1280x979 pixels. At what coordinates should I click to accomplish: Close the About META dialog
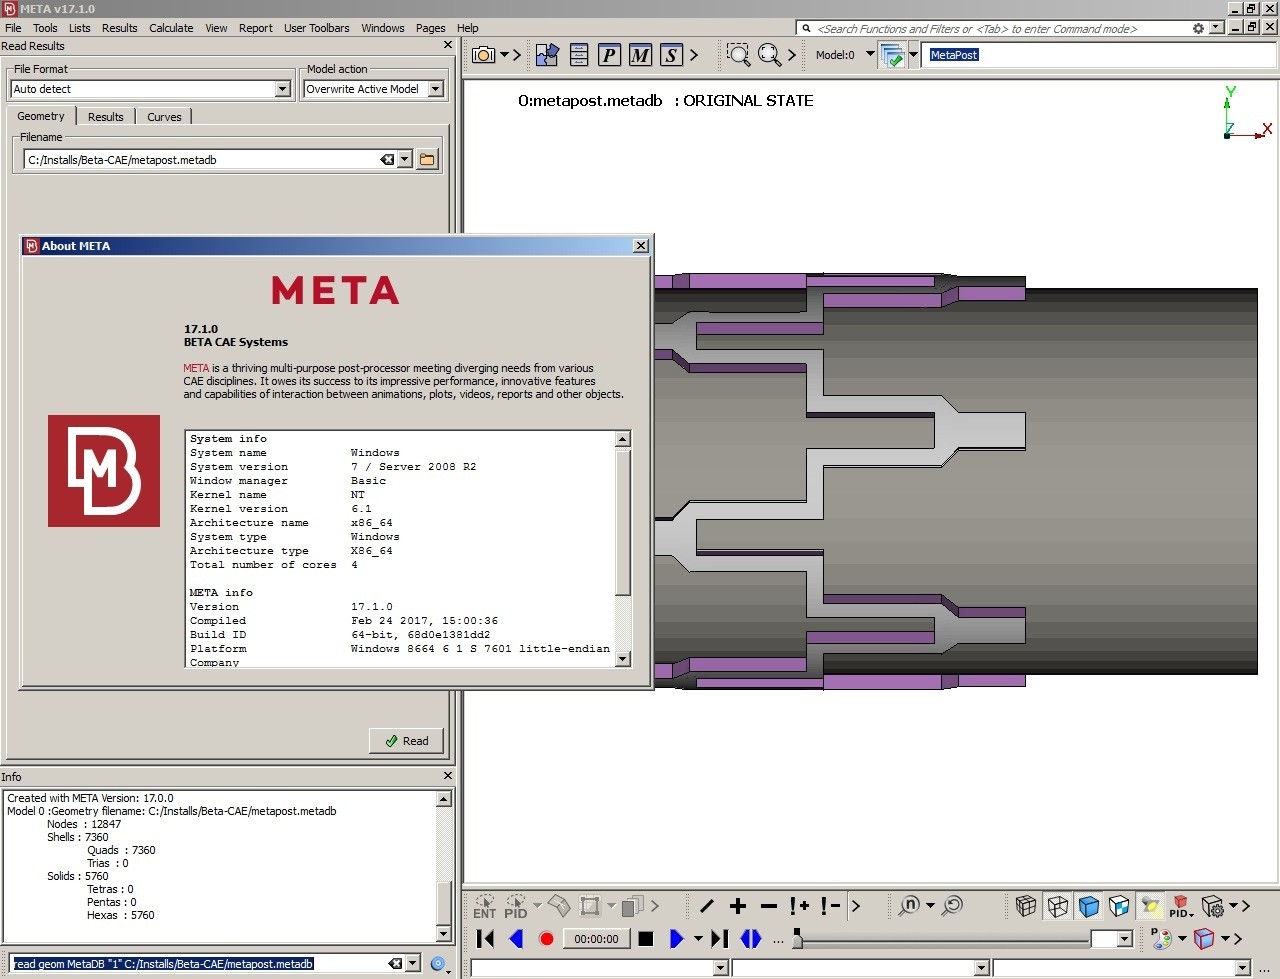[x=641, y=246]
